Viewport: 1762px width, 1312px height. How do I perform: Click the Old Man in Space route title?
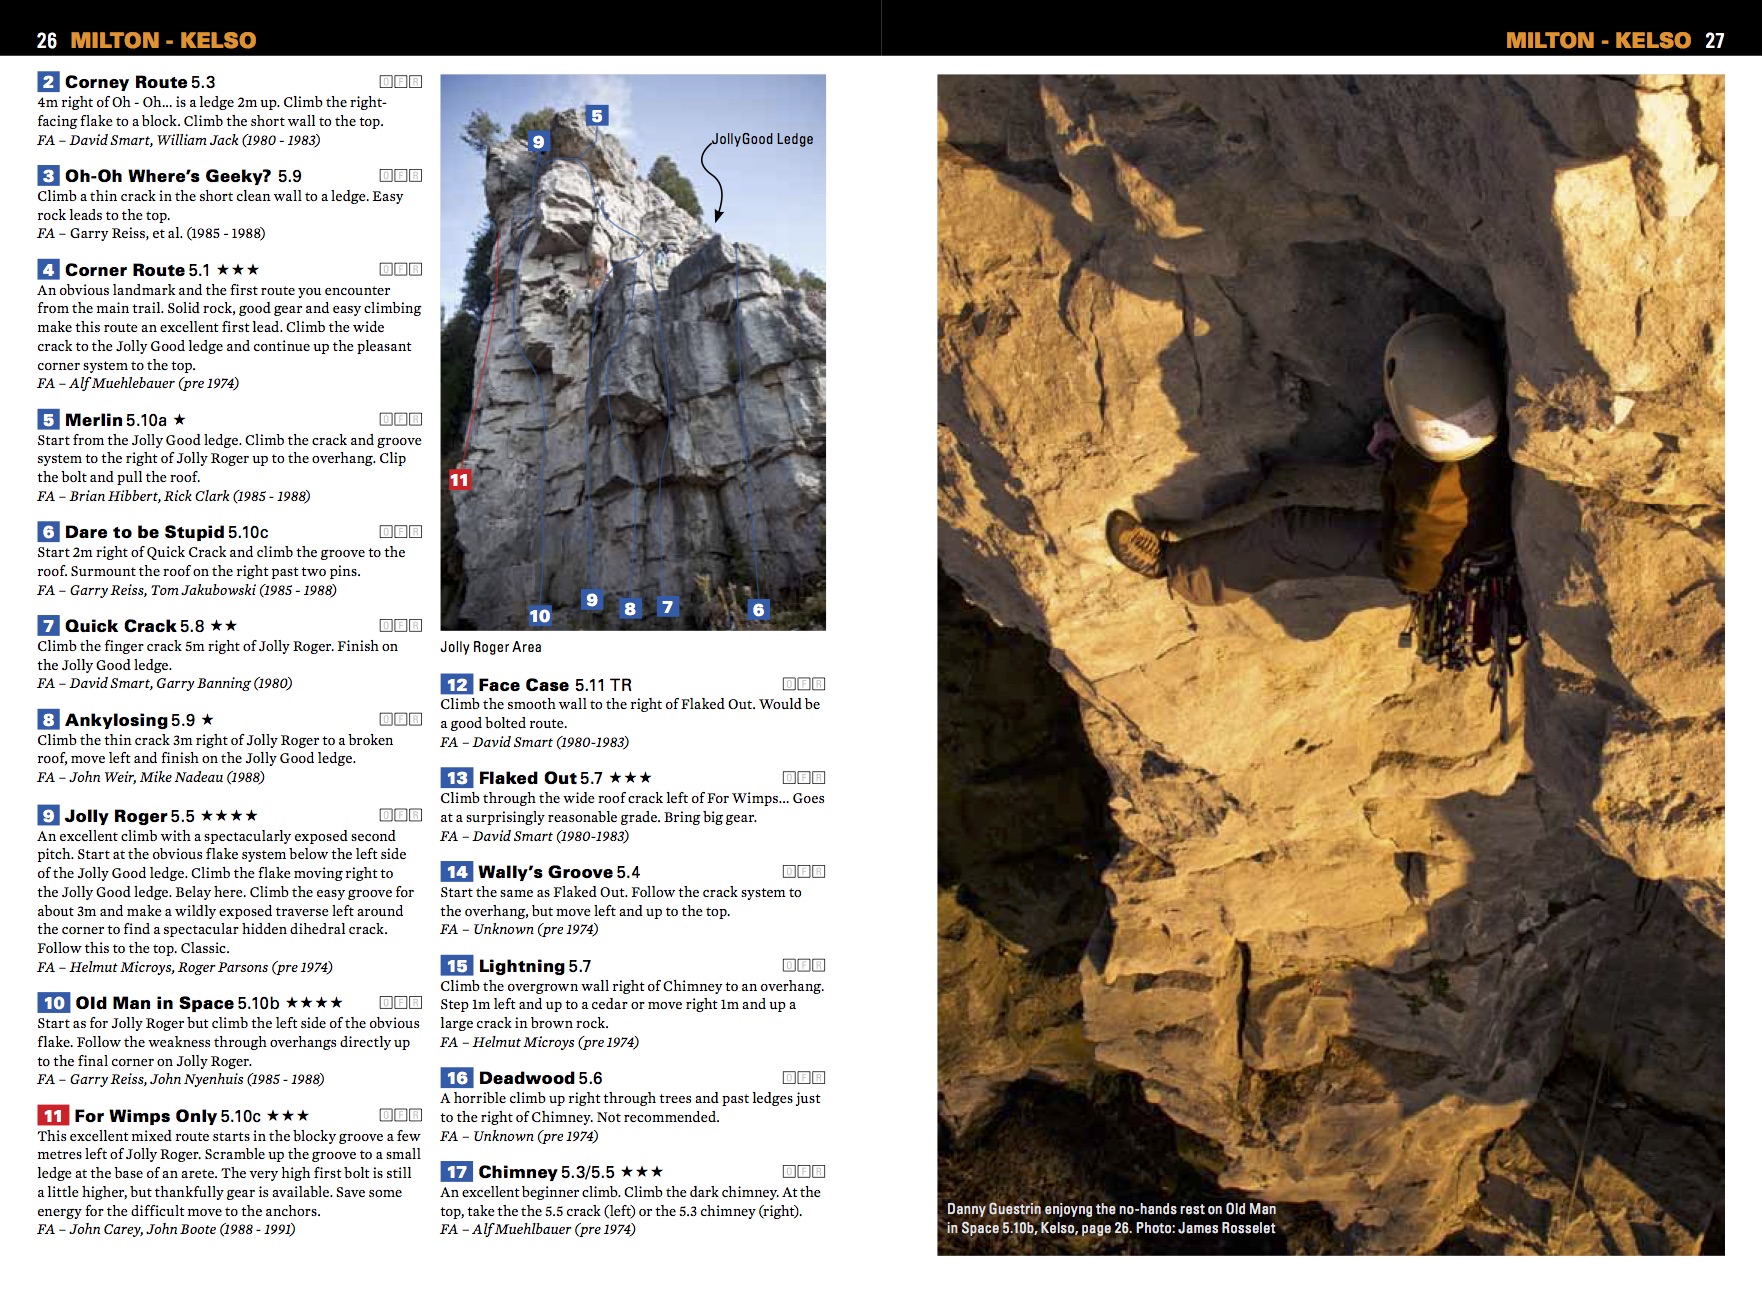point(154,1003)
